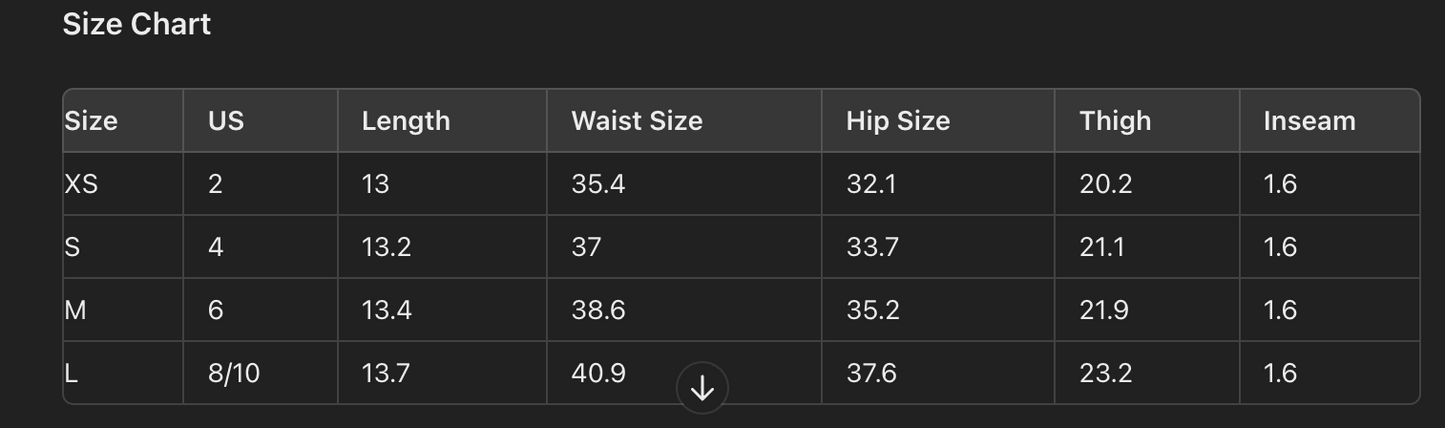Click the US column header

226,121
